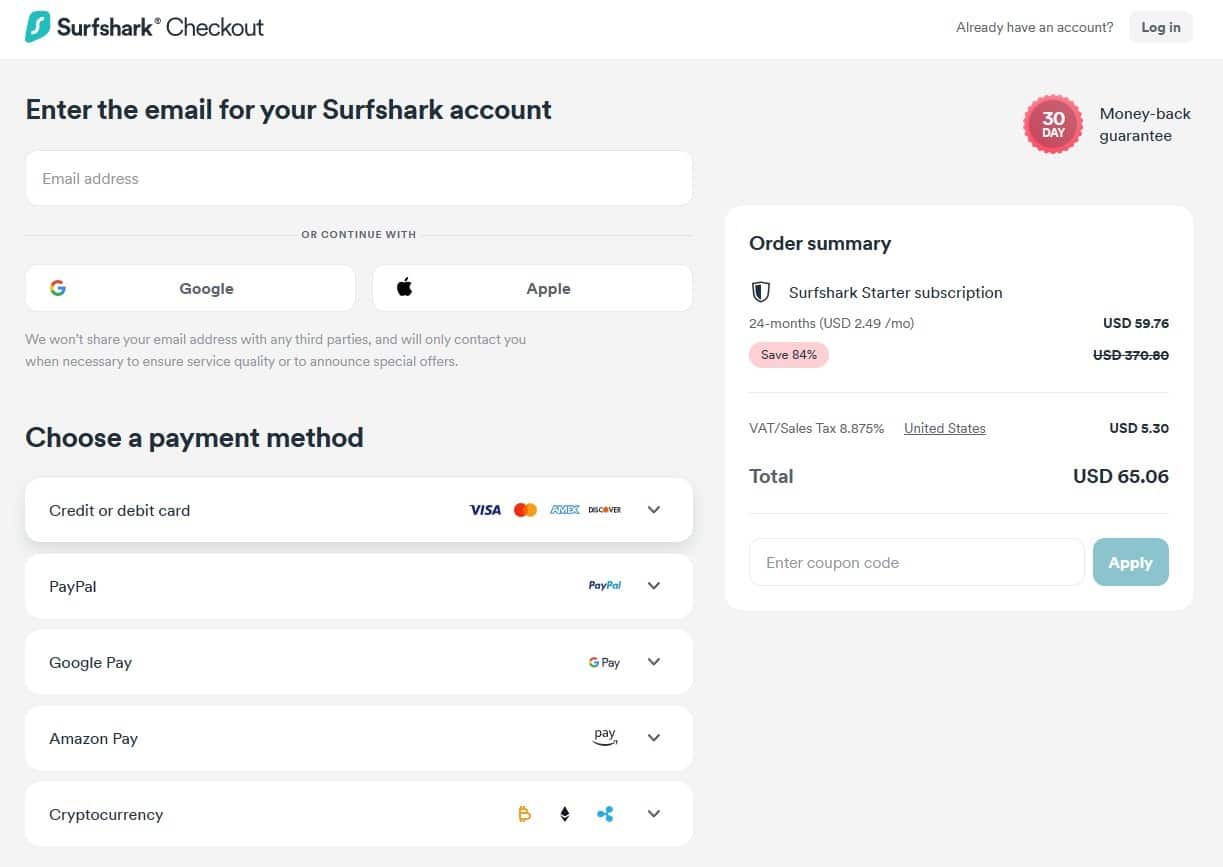
Task: Click the USD 59.76 price
Action: tap(1136, 323)
